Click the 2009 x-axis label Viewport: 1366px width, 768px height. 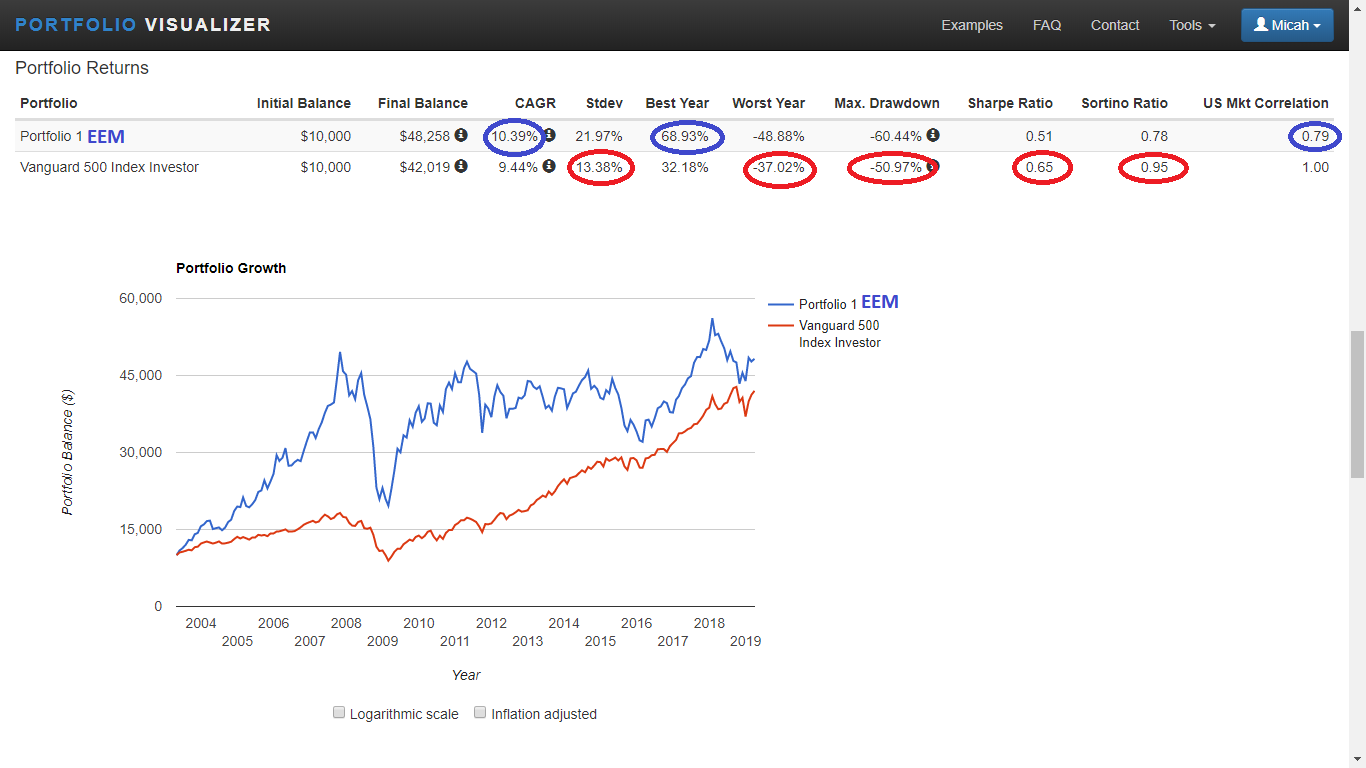382,641
